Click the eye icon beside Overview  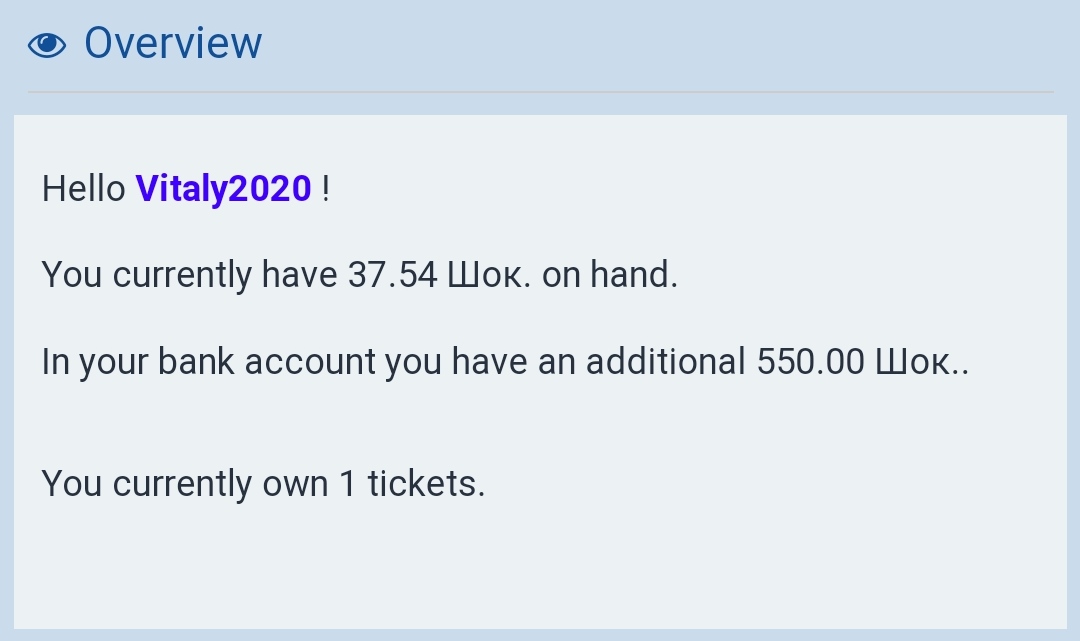click(x=47, y=45)
